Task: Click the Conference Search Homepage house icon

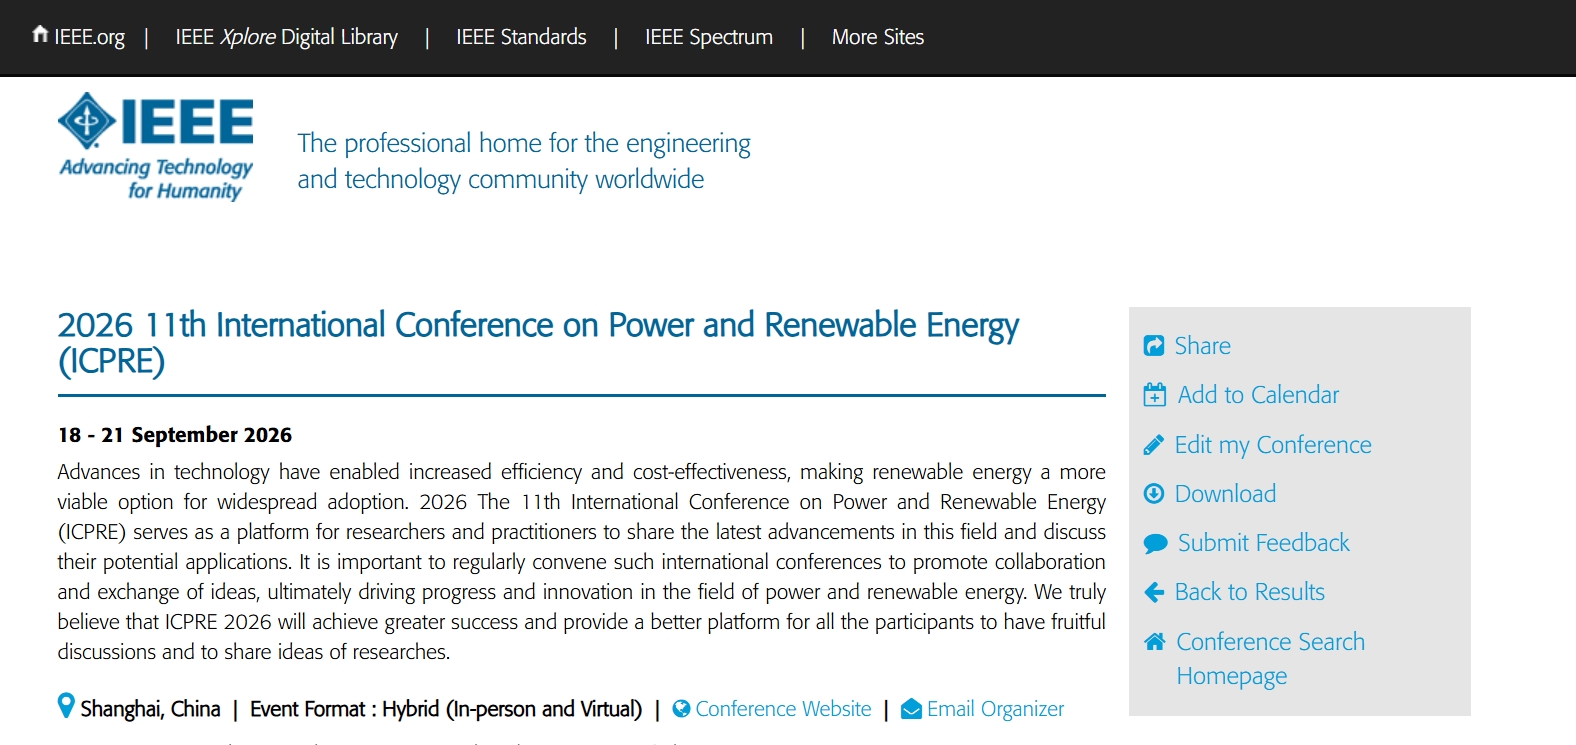Action: [1155, 642]
